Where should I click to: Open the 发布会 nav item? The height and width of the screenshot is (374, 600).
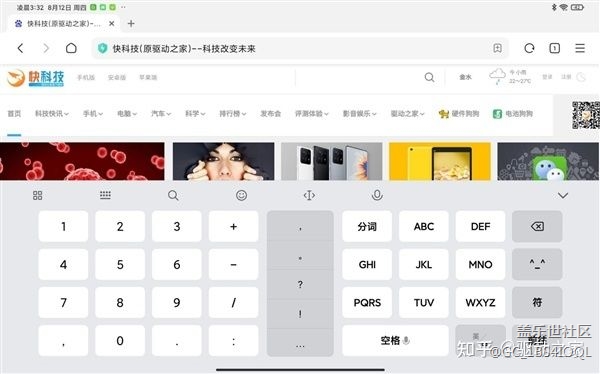pos(271,114)
